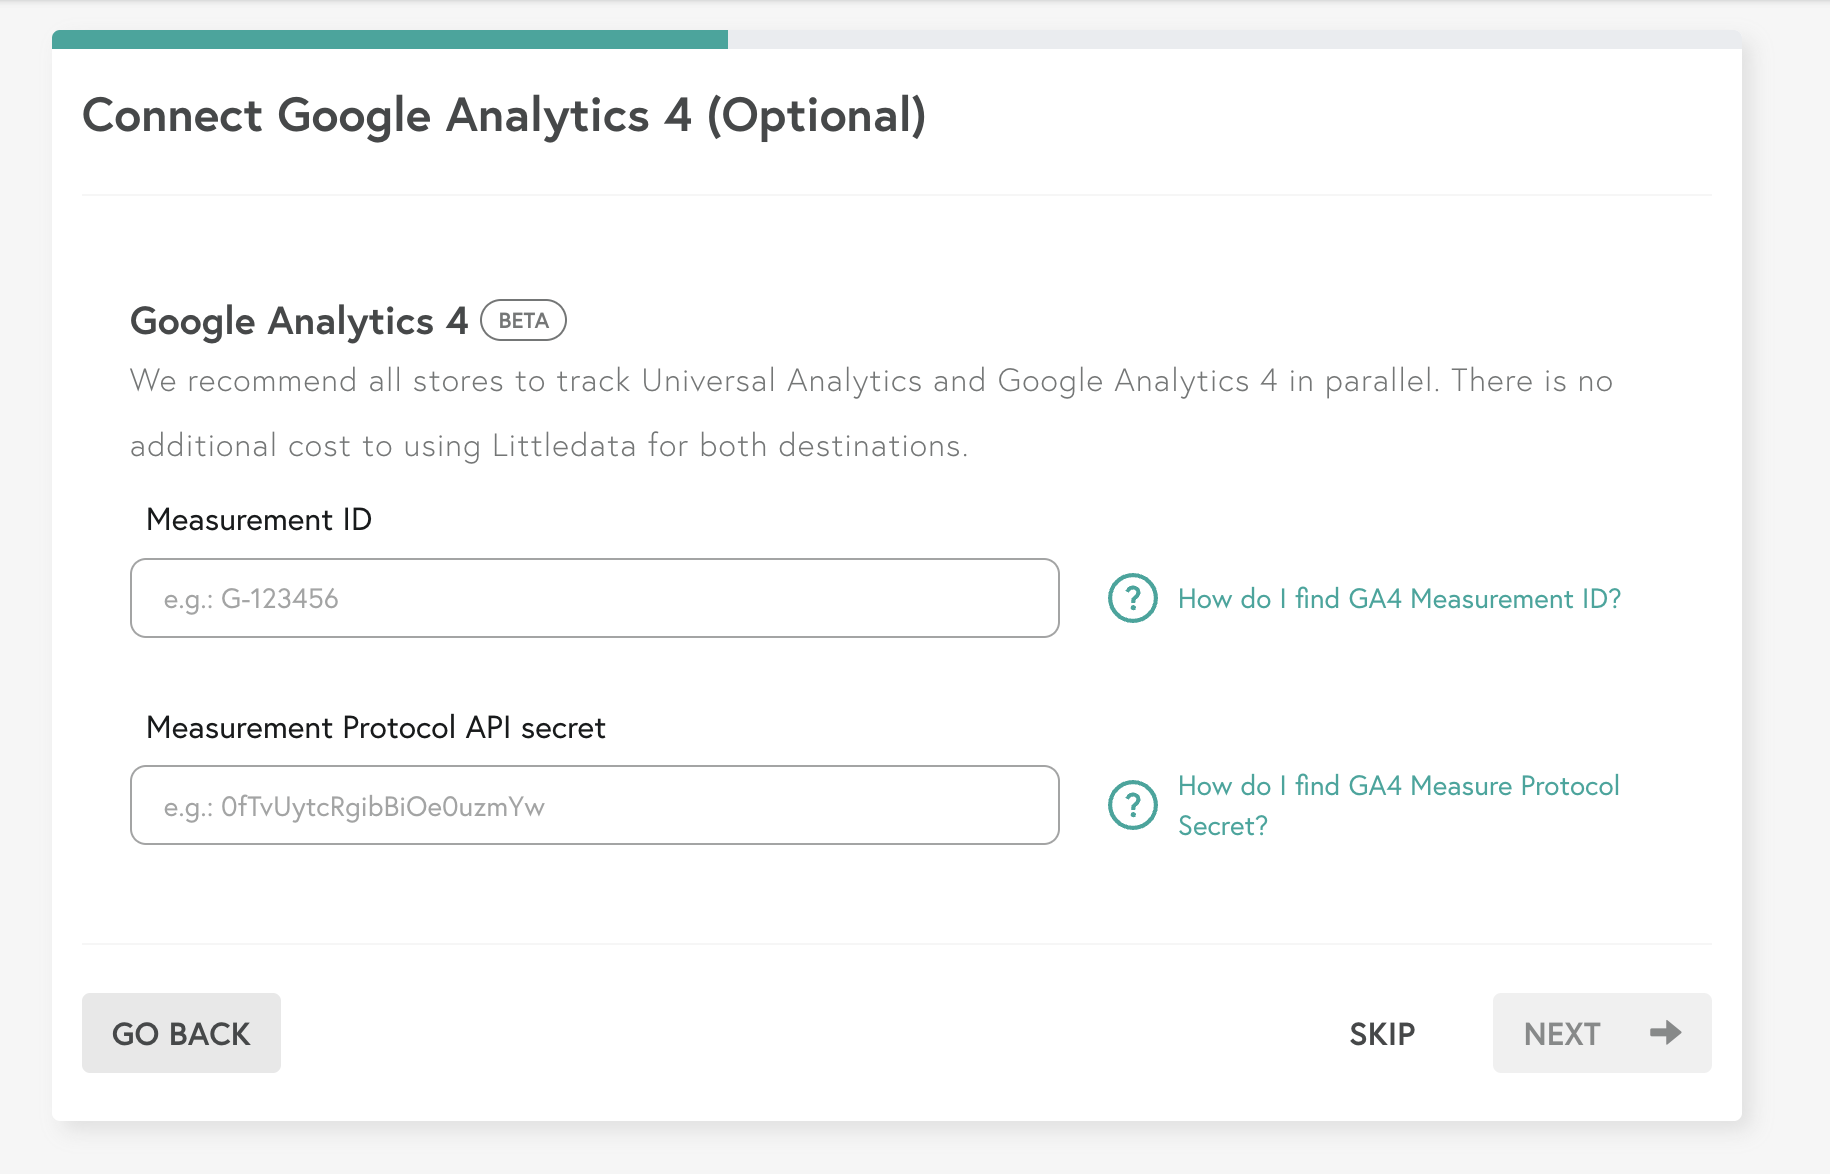Click the 'Measurement Protocol API secret' label

(376, 727)
